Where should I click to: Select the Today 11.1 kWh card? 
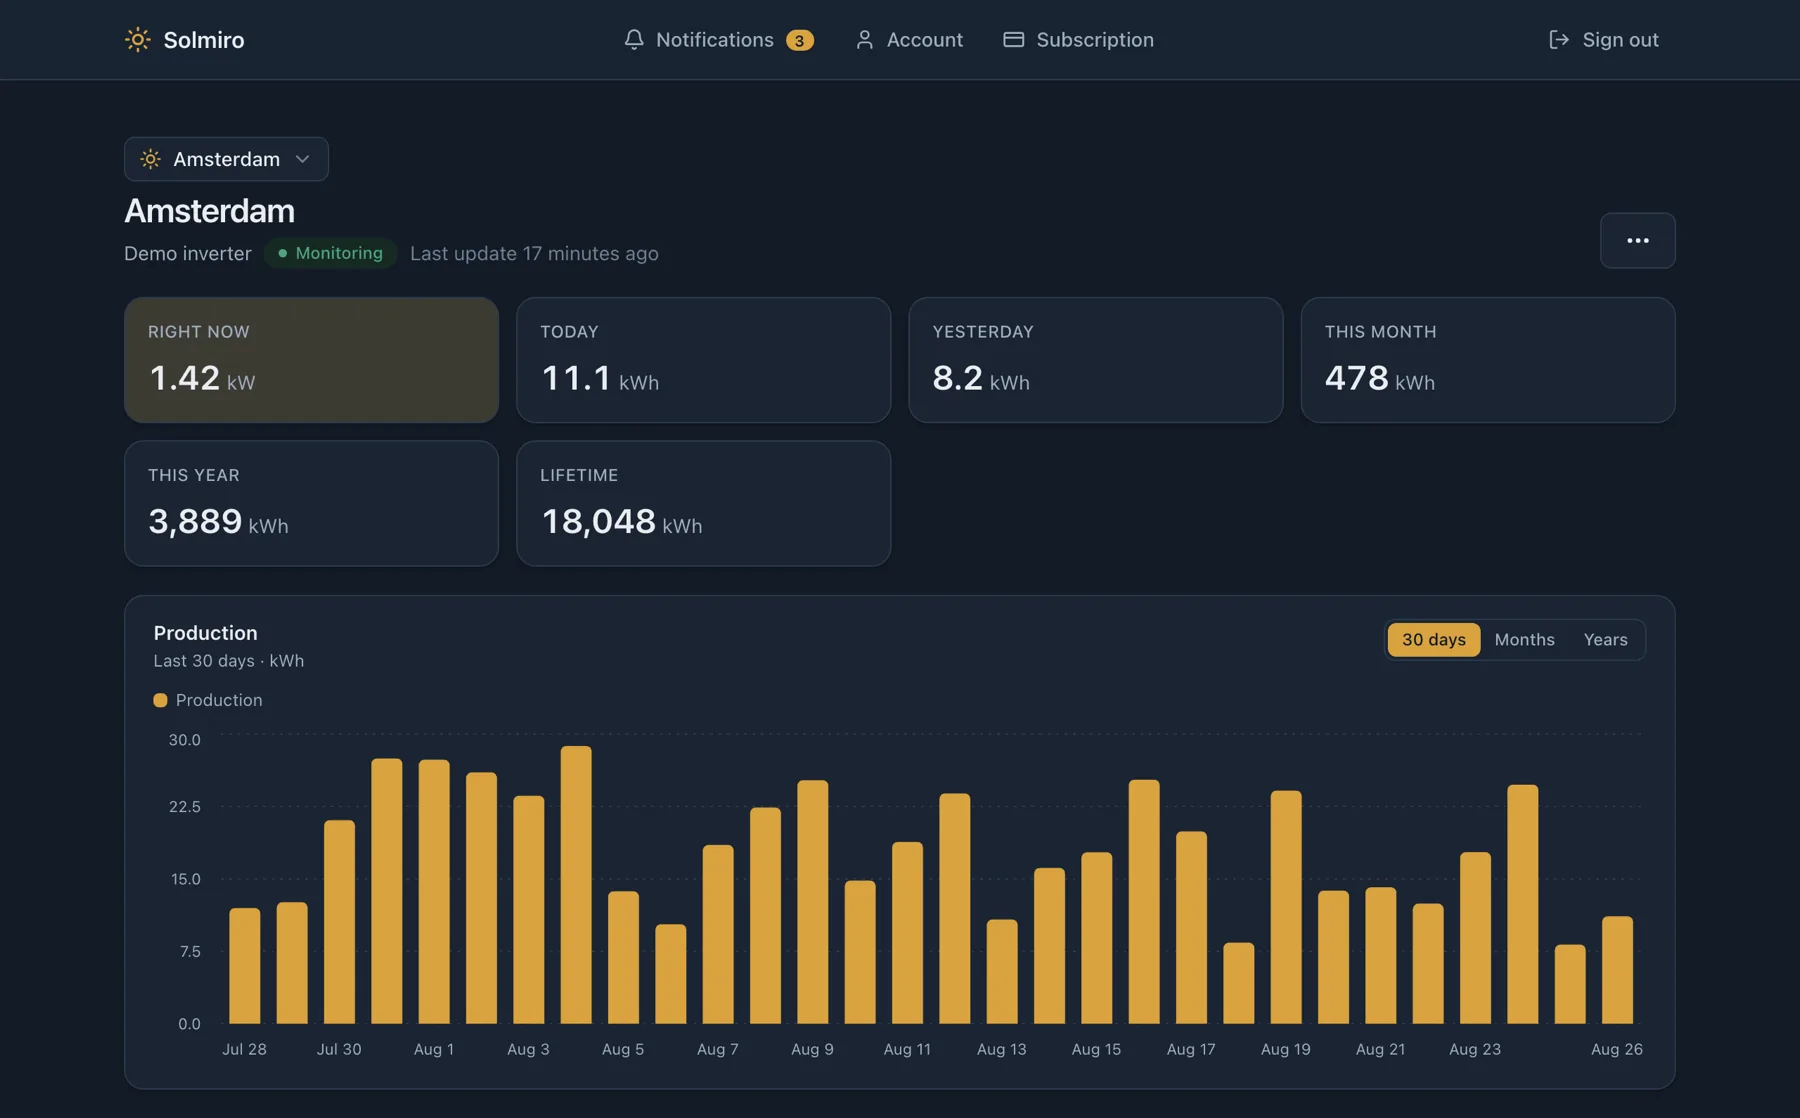click(703, 360)
